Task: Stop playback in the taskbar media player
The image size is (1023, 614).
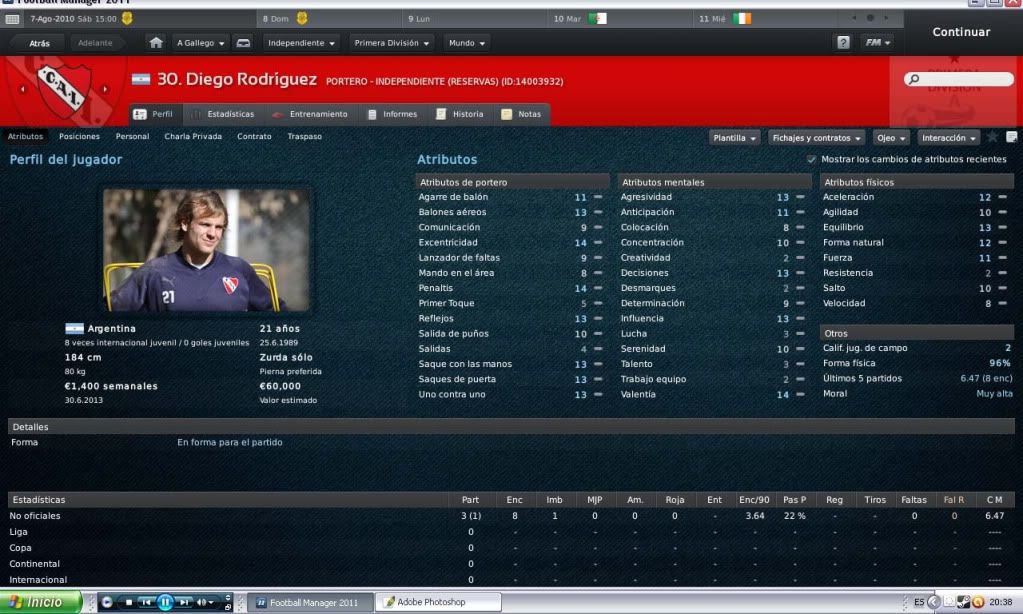Action: [x=129, y=602]
